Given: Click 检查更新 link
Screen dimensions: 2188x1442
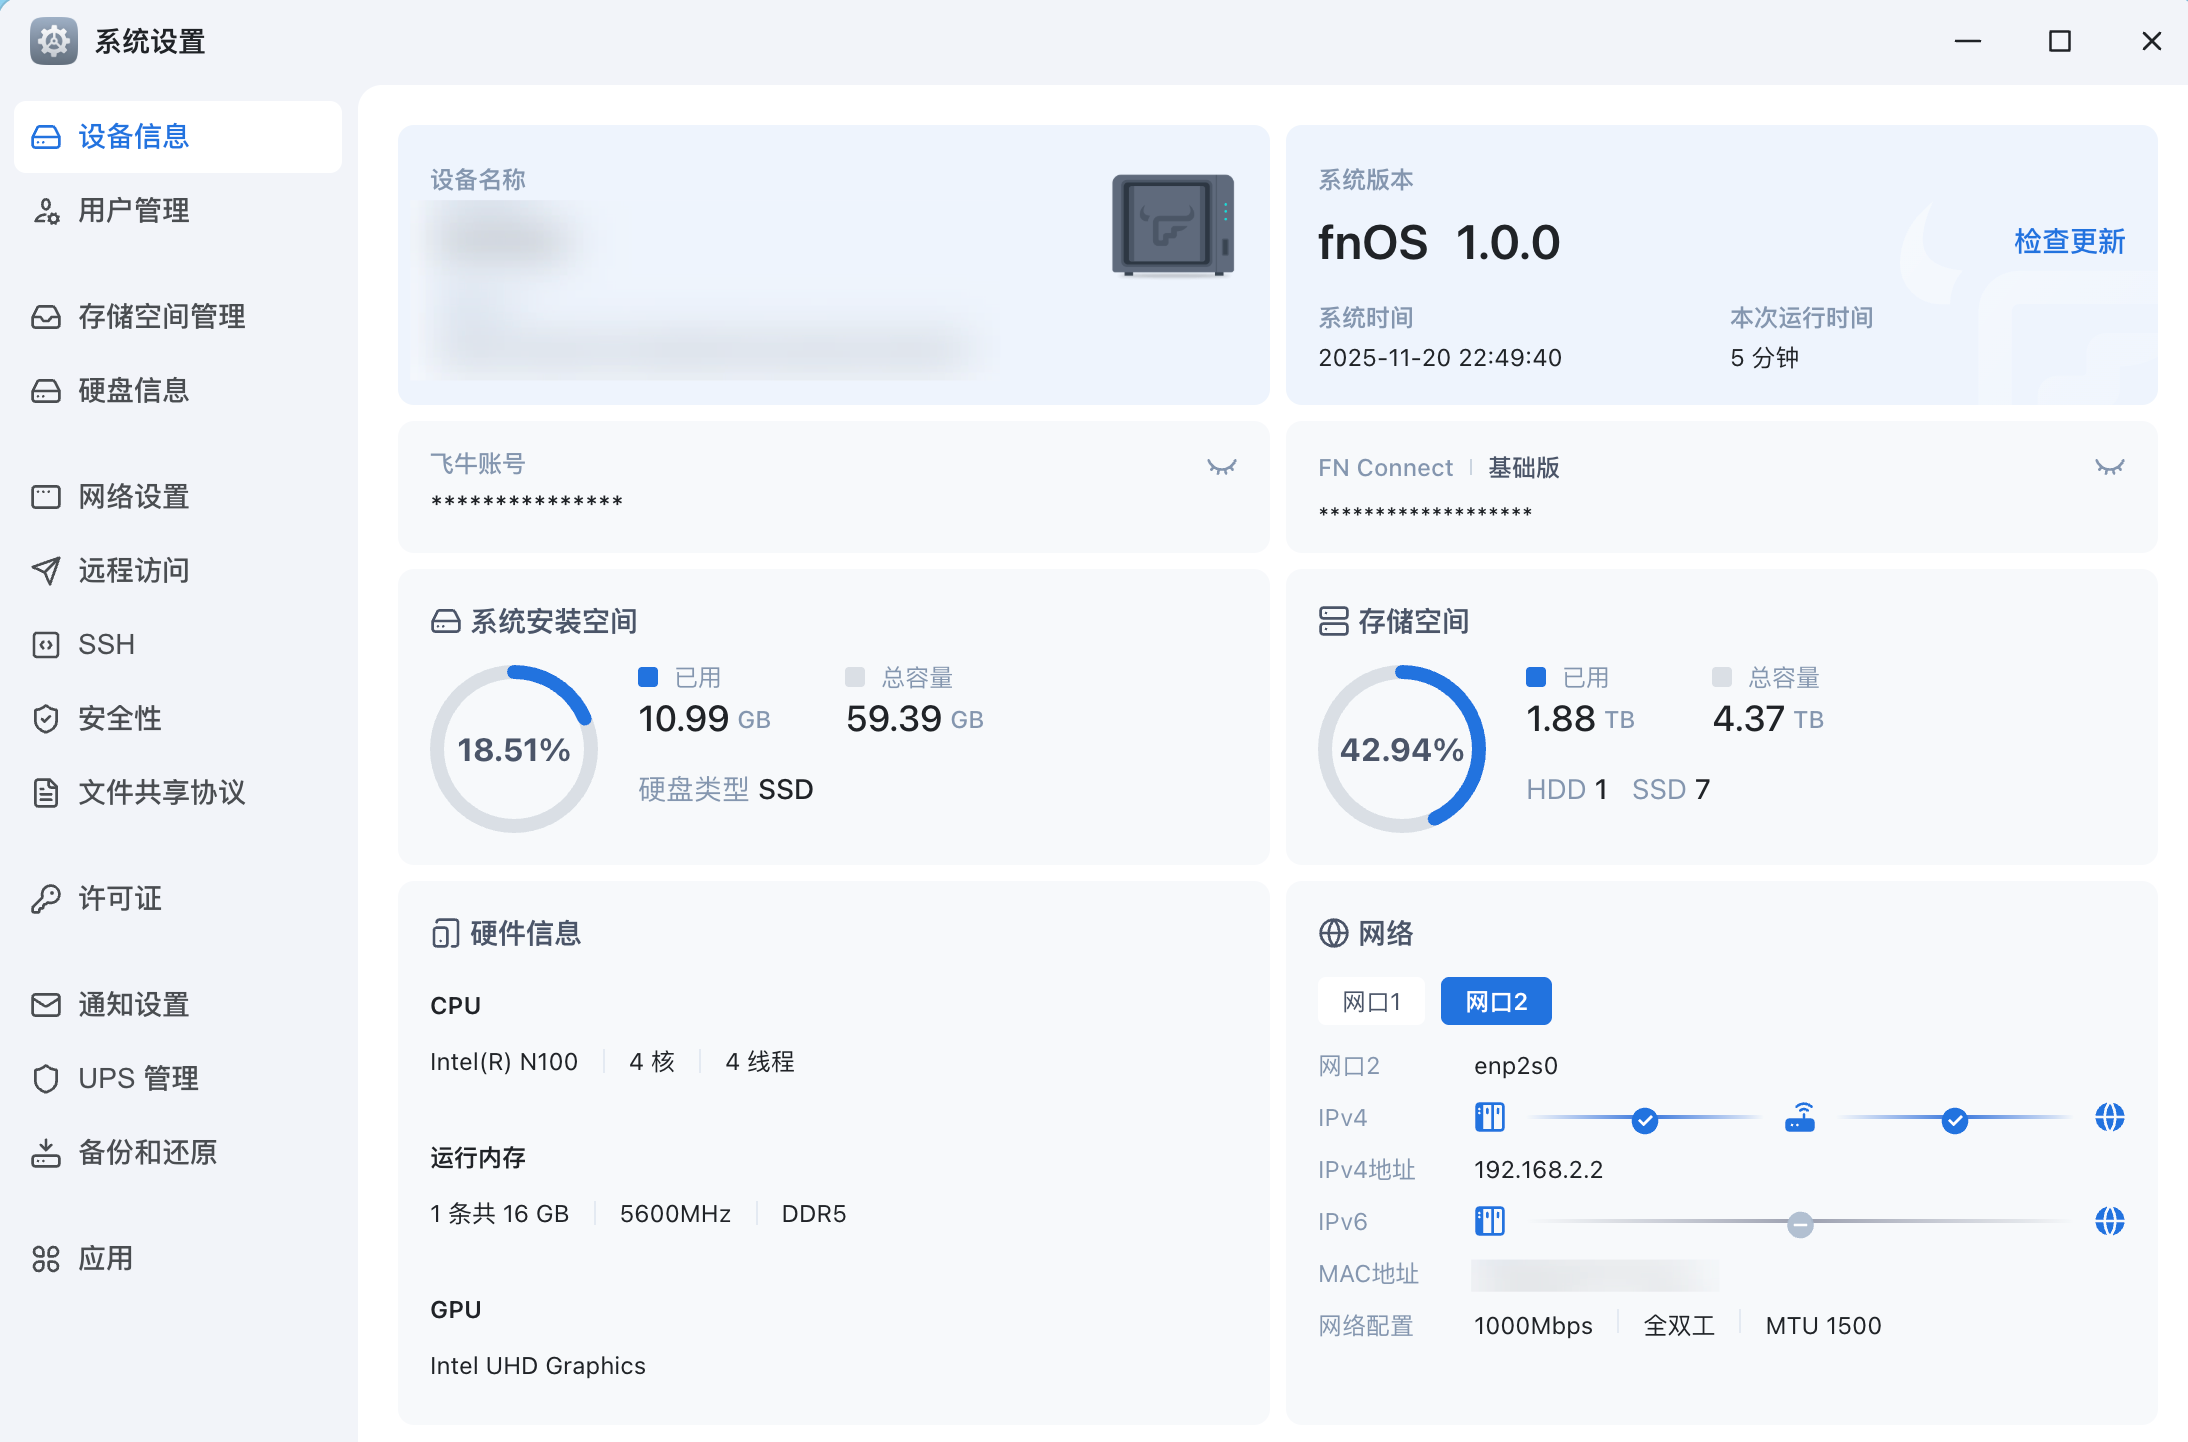Looking at the screenshot, I should point(2069,241).
